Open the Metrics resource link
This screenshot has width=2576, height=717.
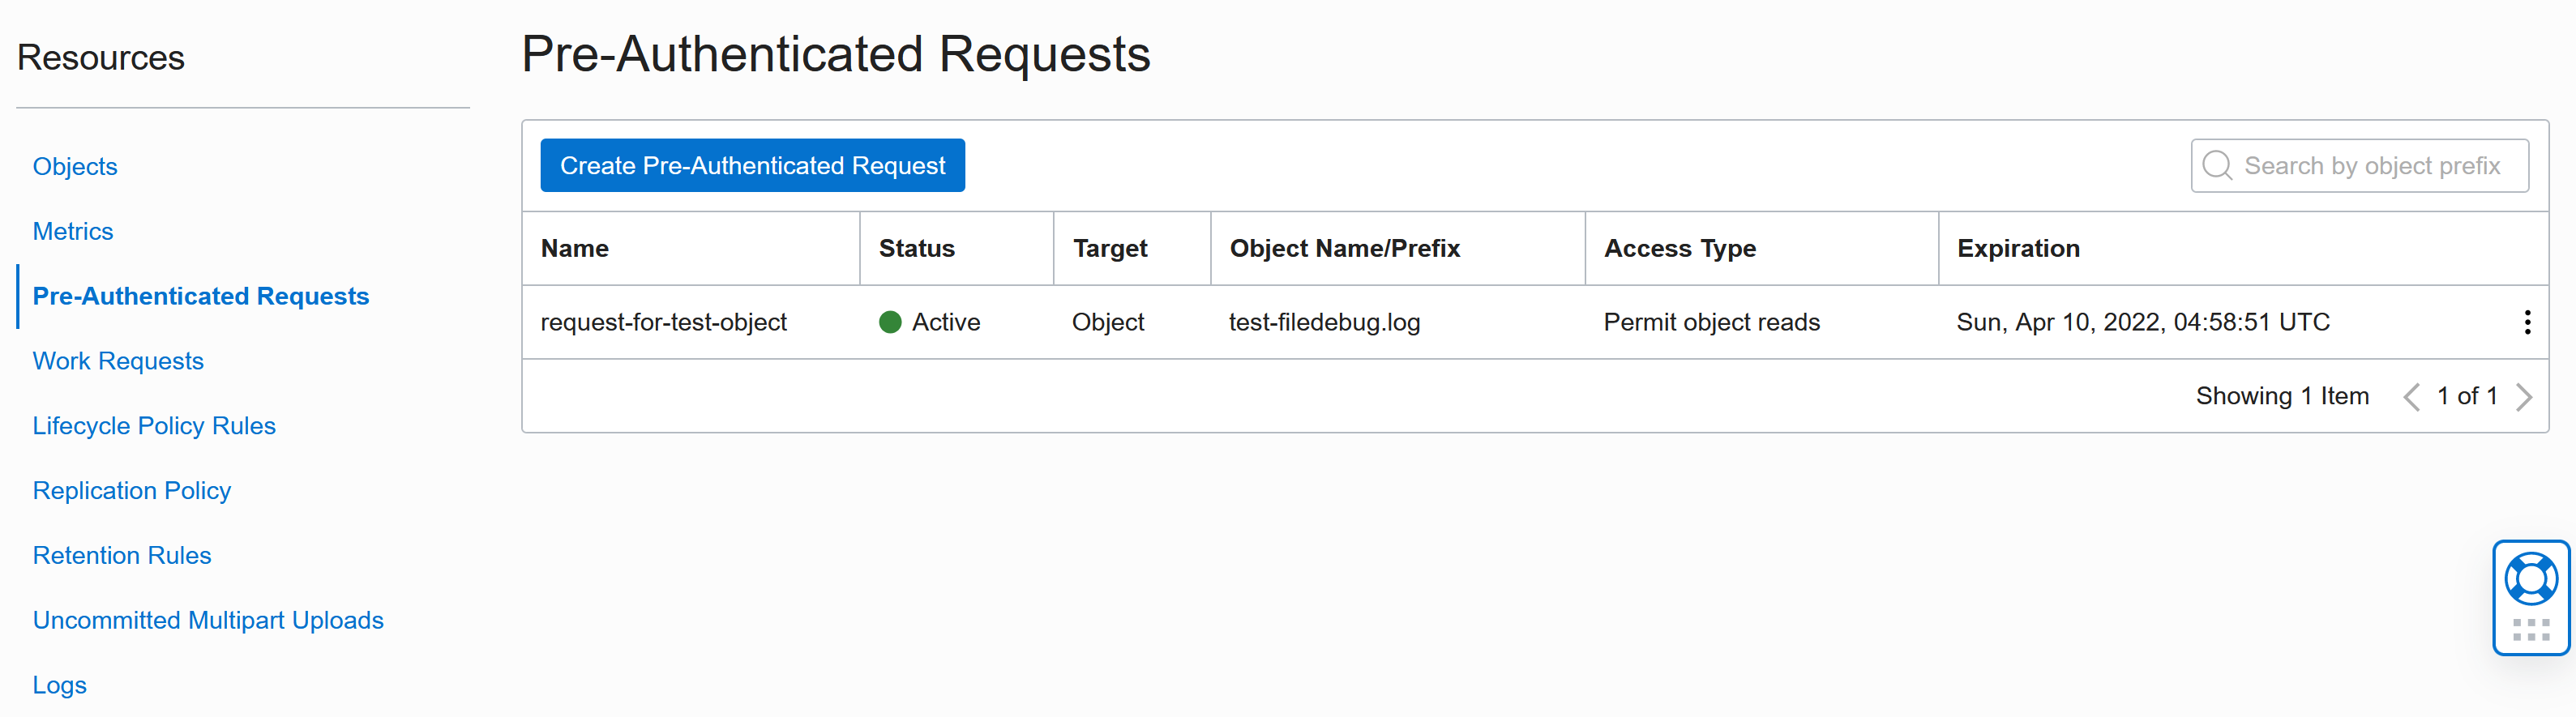click(73, 231)
